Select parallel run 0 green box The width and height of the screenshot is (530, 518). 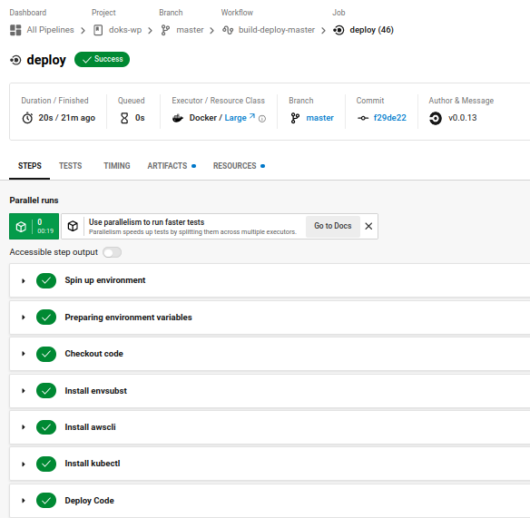pyautogui.click(x=34, y=226)
